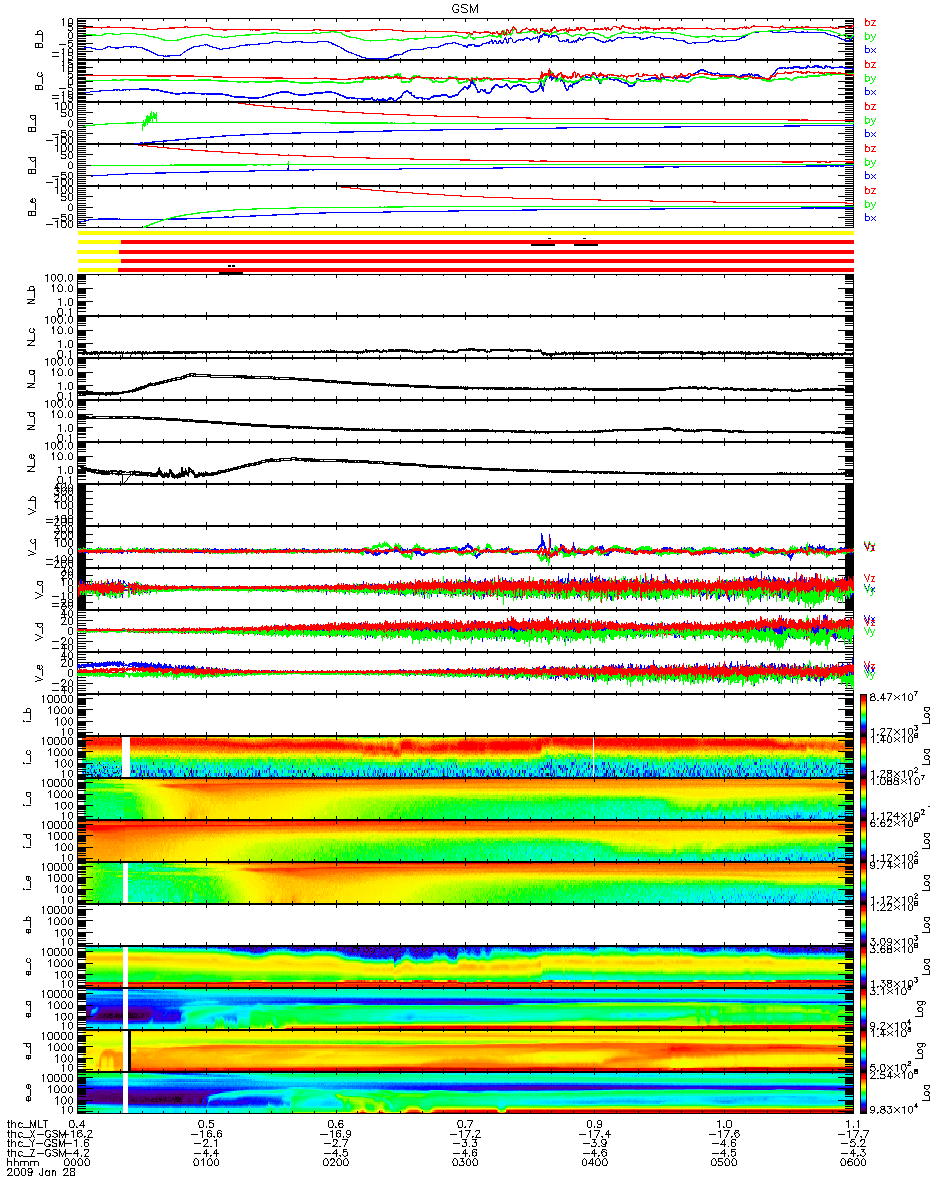The image size is (930, 1200).
Task: Click the e_a electron spectrogram label
Action: 30,1010
